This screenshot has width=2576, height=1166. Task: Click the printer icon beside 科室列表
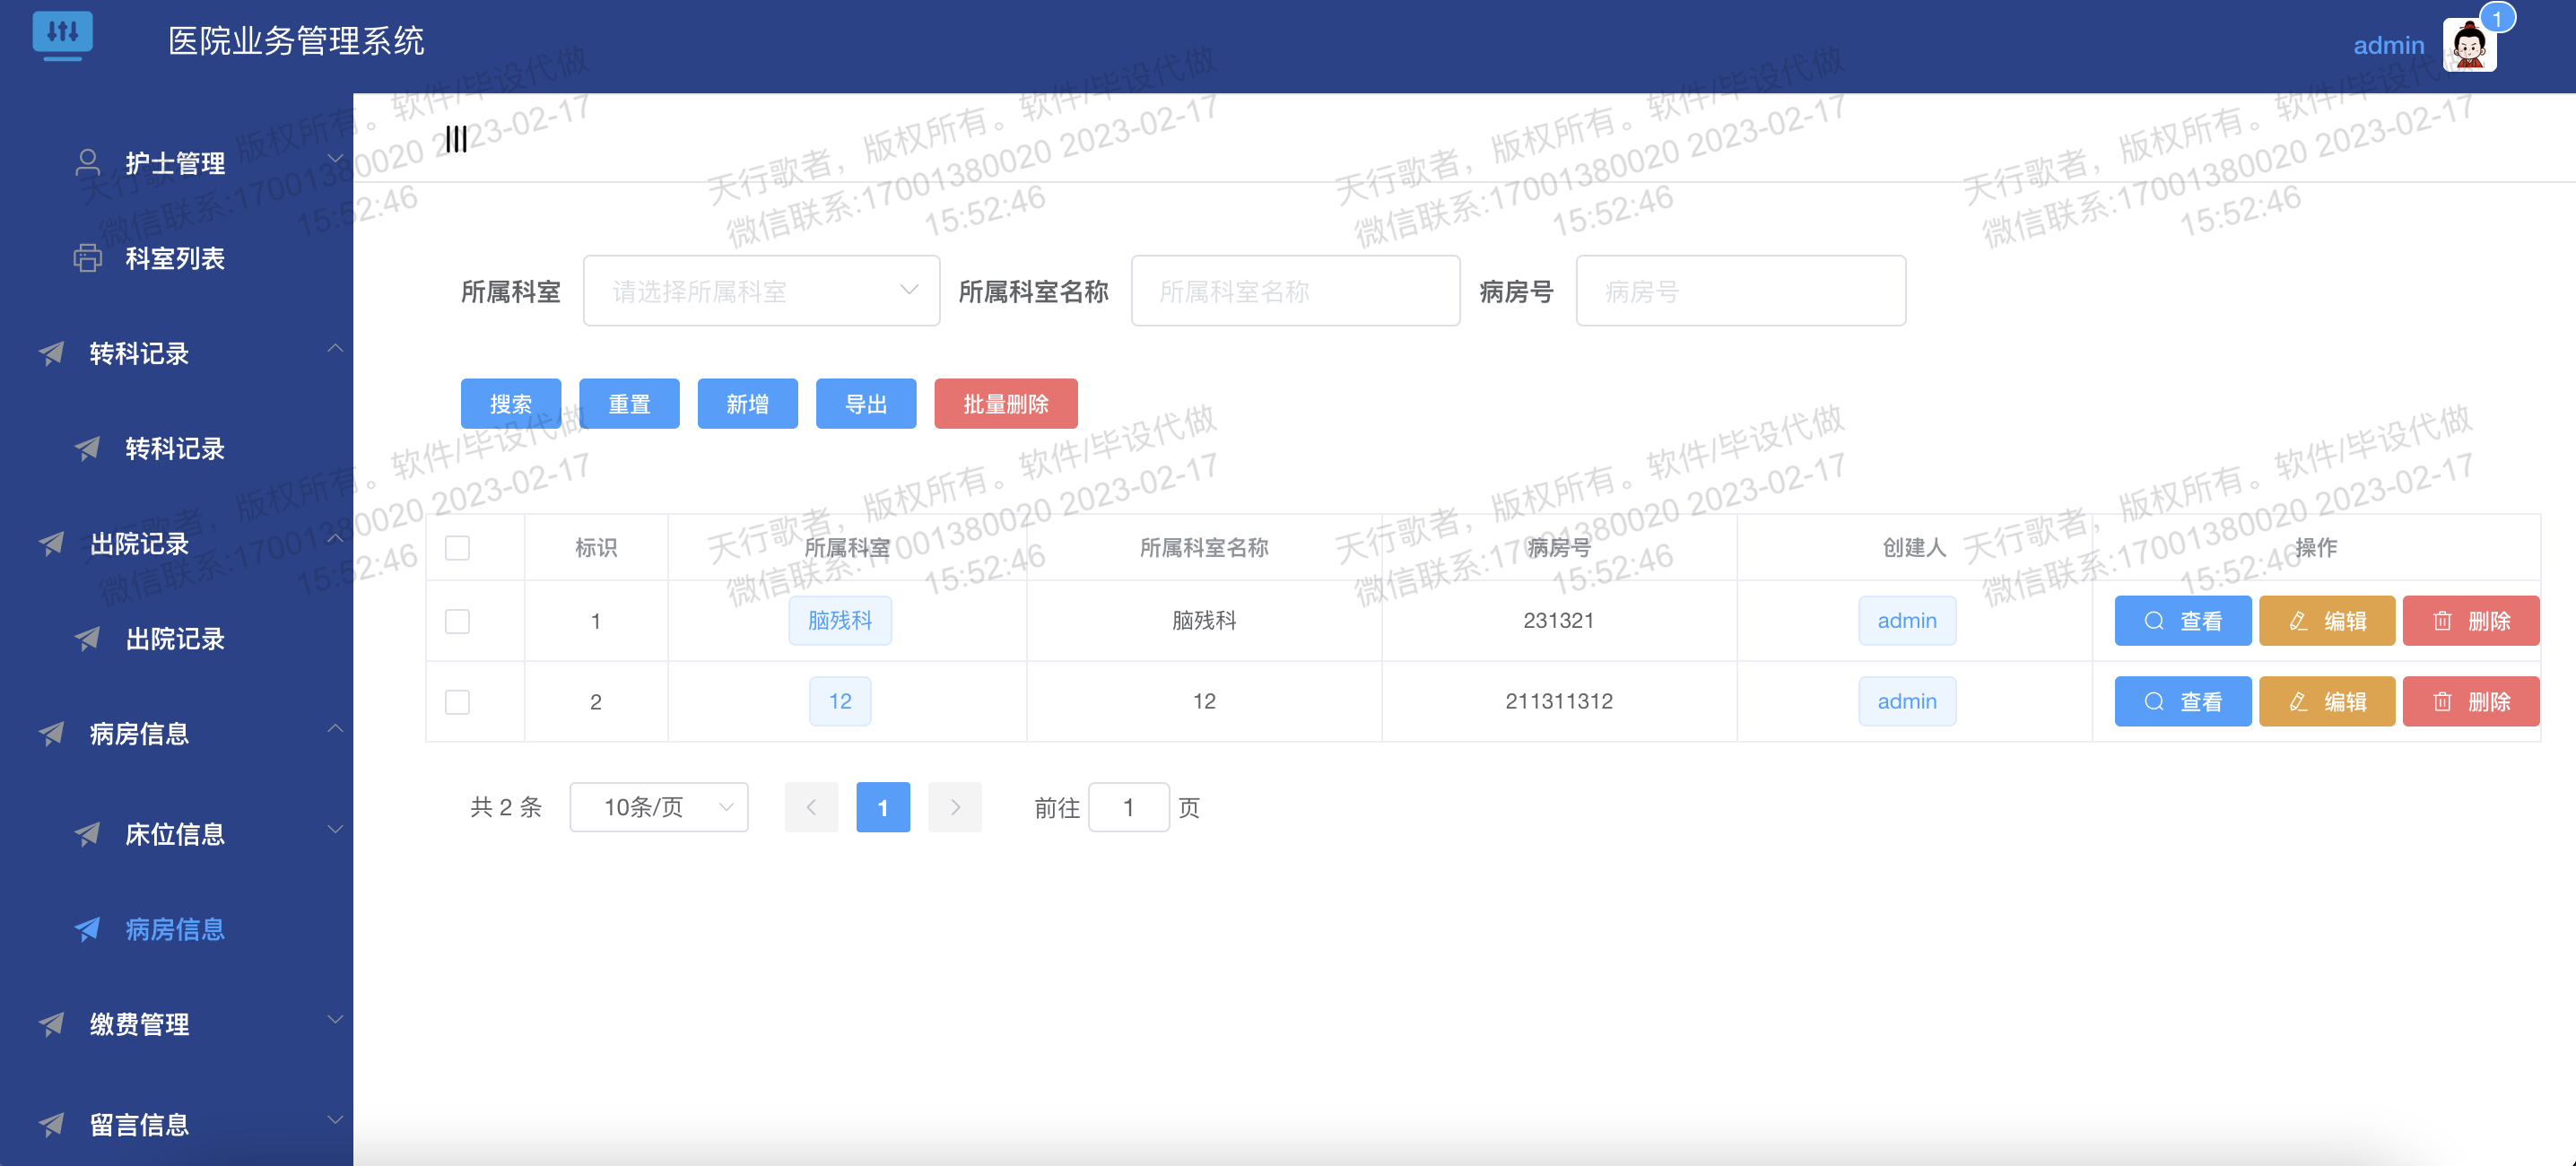point(88,258)
